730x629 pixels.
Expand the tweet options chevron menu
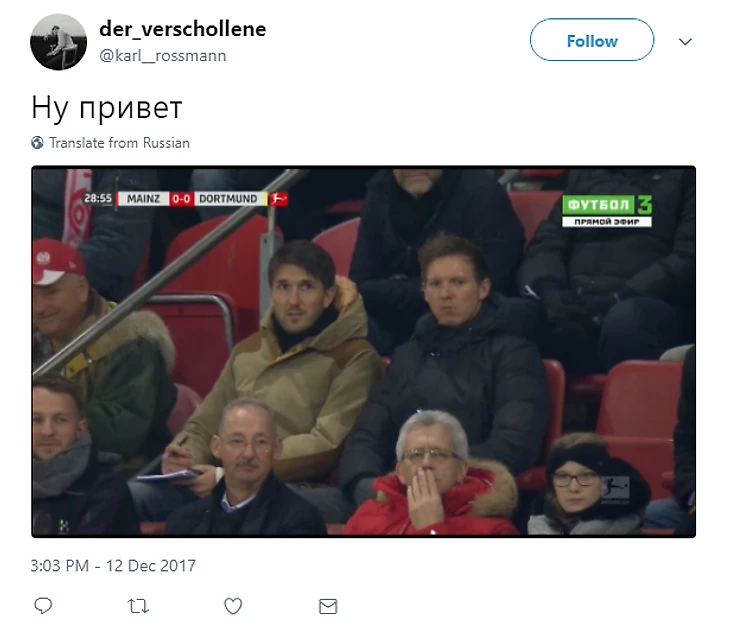pyautogui.click(x=685, y=42)
